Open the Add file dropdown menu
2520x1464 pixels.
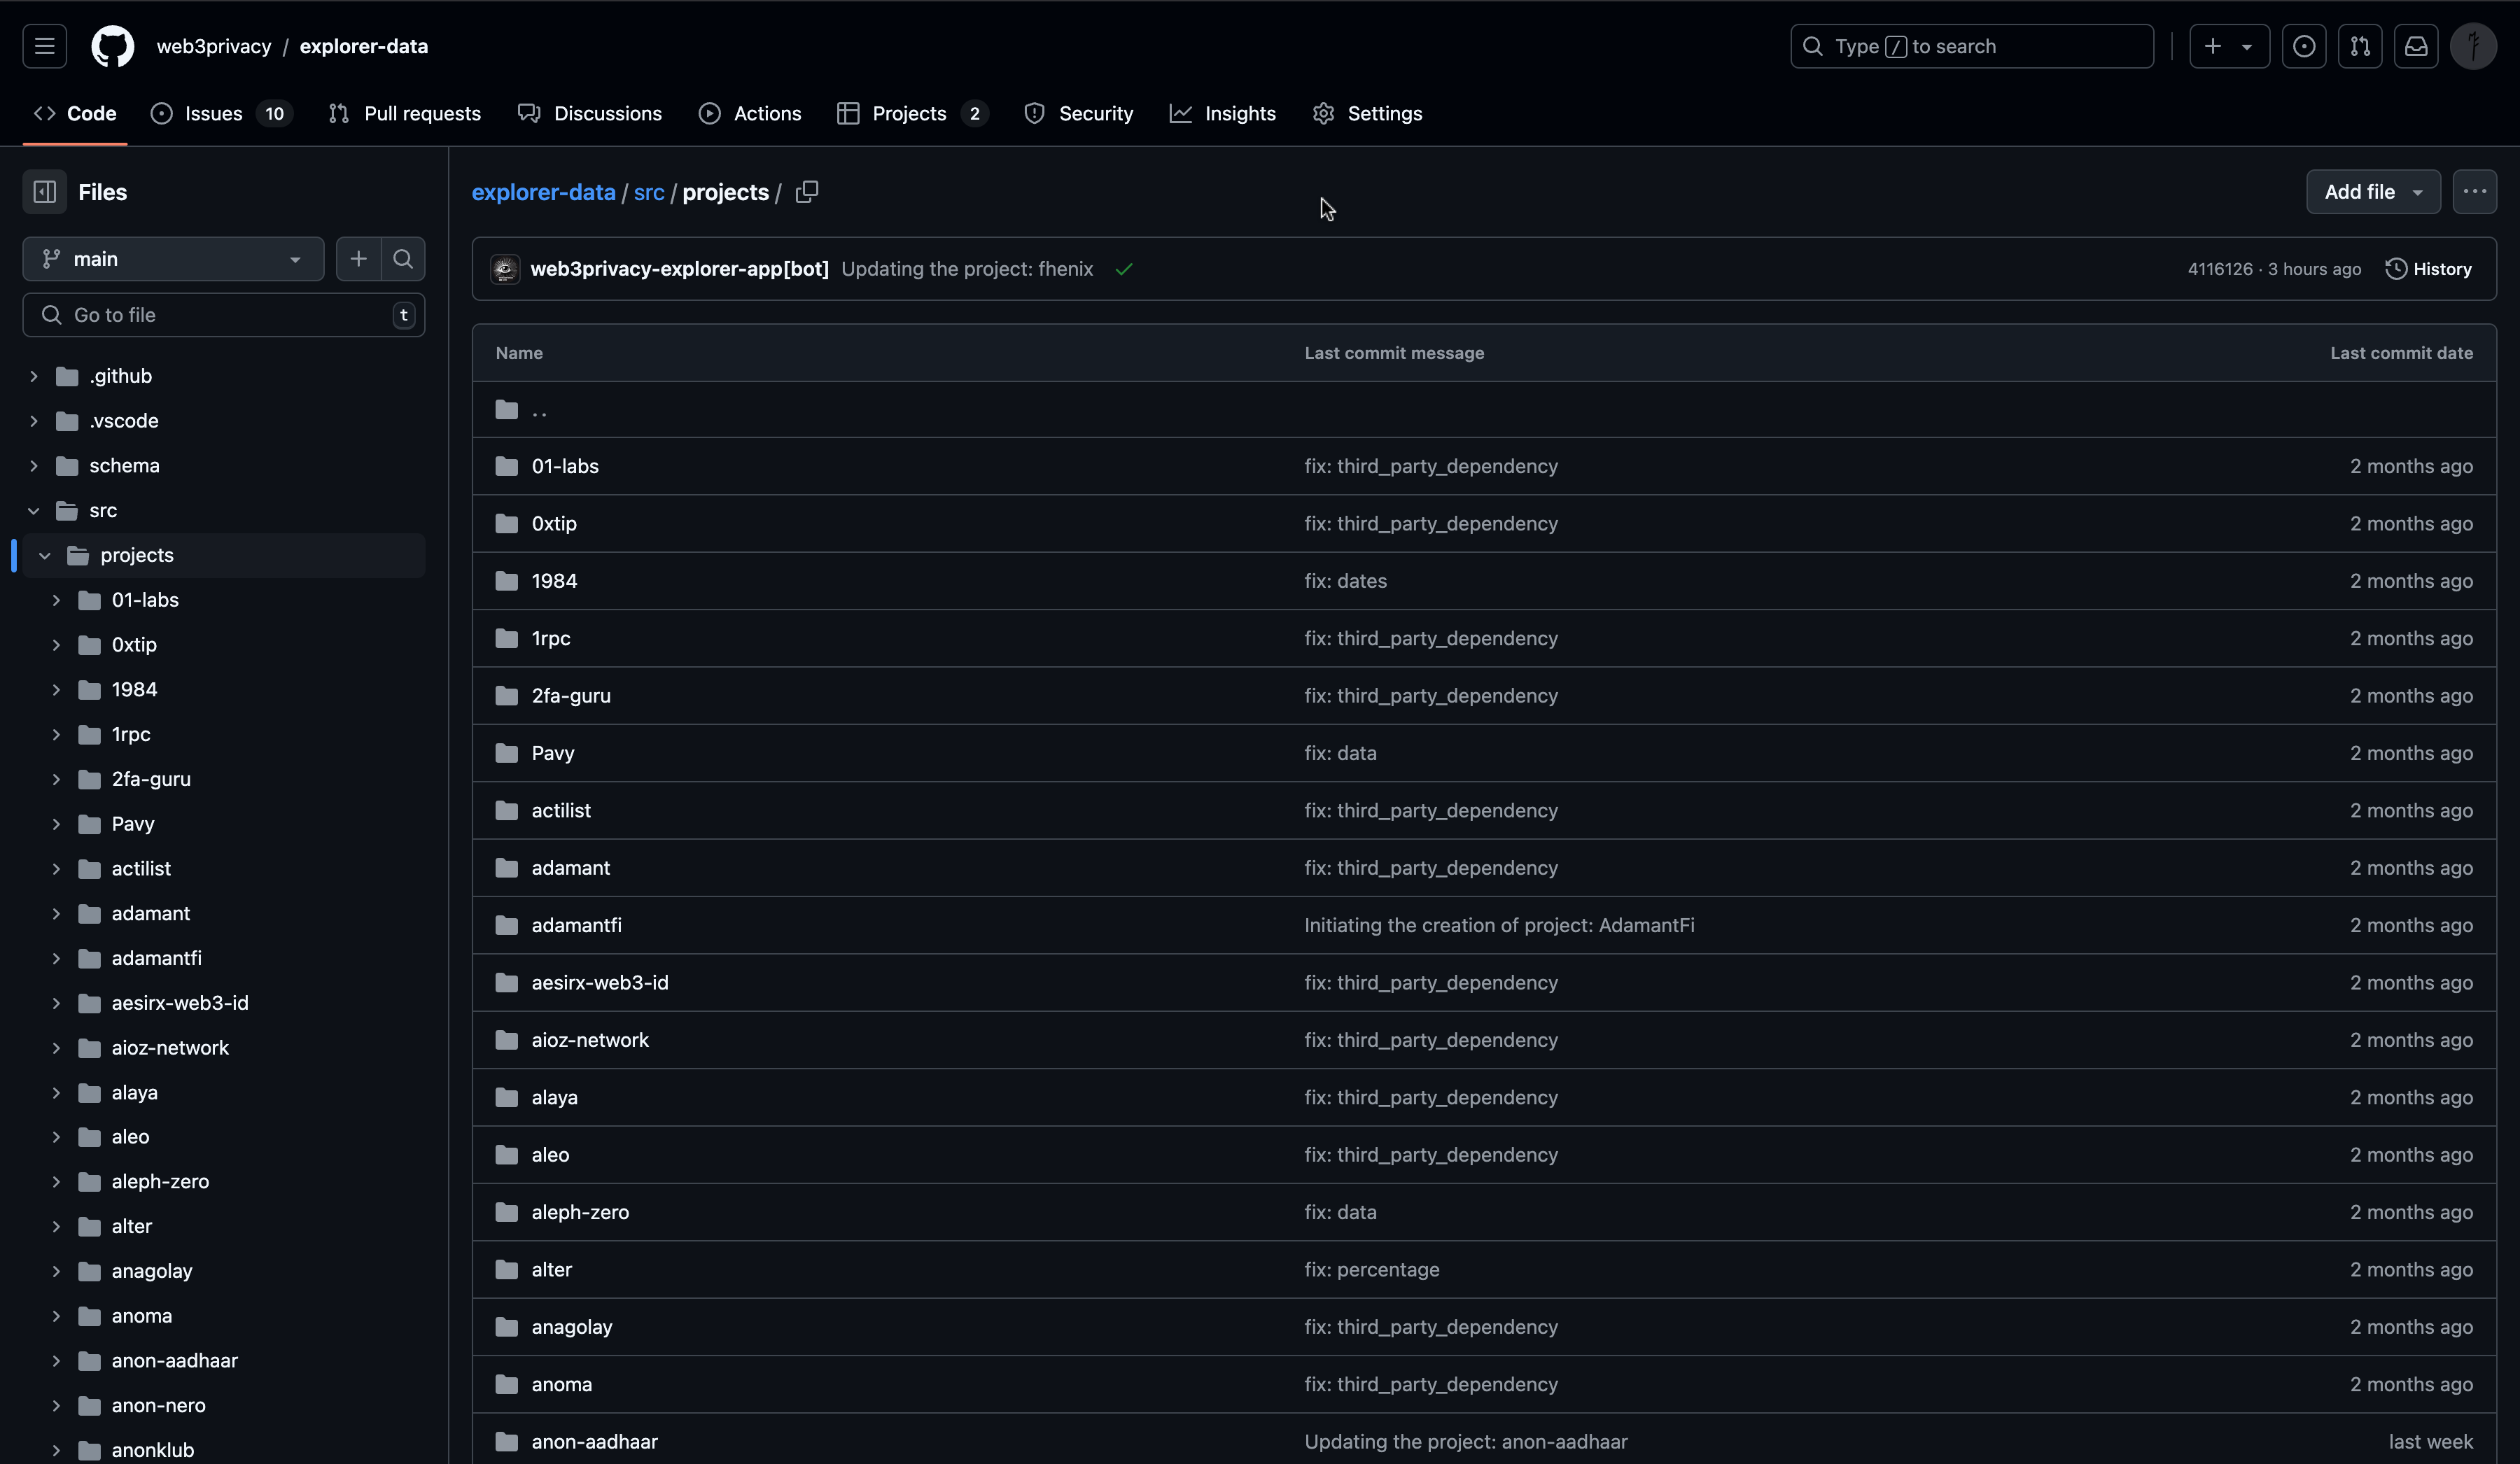[x=2372, y=191]
